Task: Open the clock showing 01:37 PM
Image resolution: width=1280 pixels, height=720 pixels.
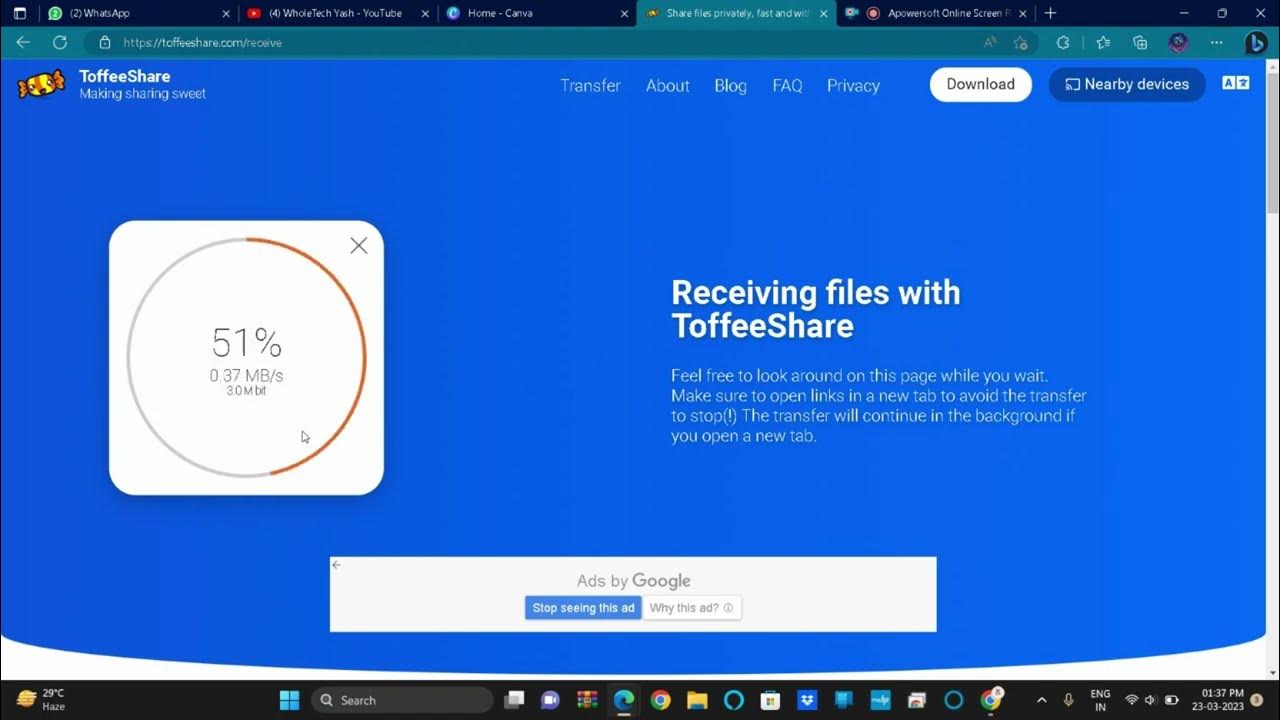Action: [1217, 700]
